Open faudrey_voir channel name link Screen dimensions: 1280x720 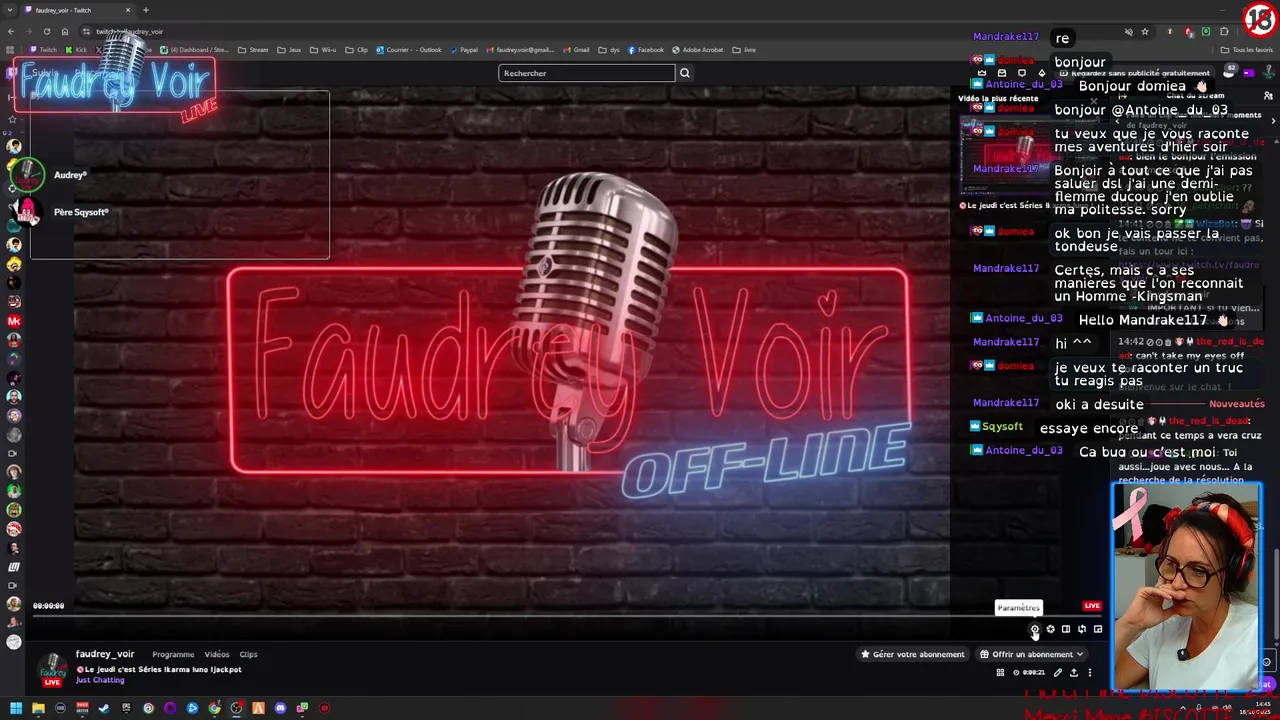pyautogui.click(x=105, y=654)
